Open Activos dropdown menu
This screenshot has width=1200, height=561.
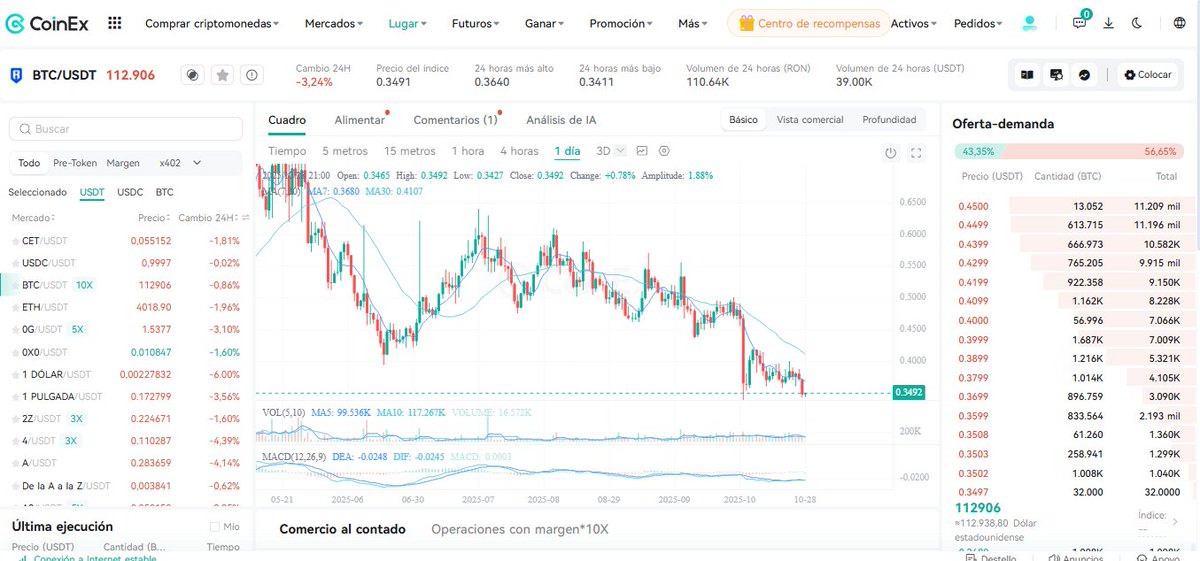click(x=913, y=23)
